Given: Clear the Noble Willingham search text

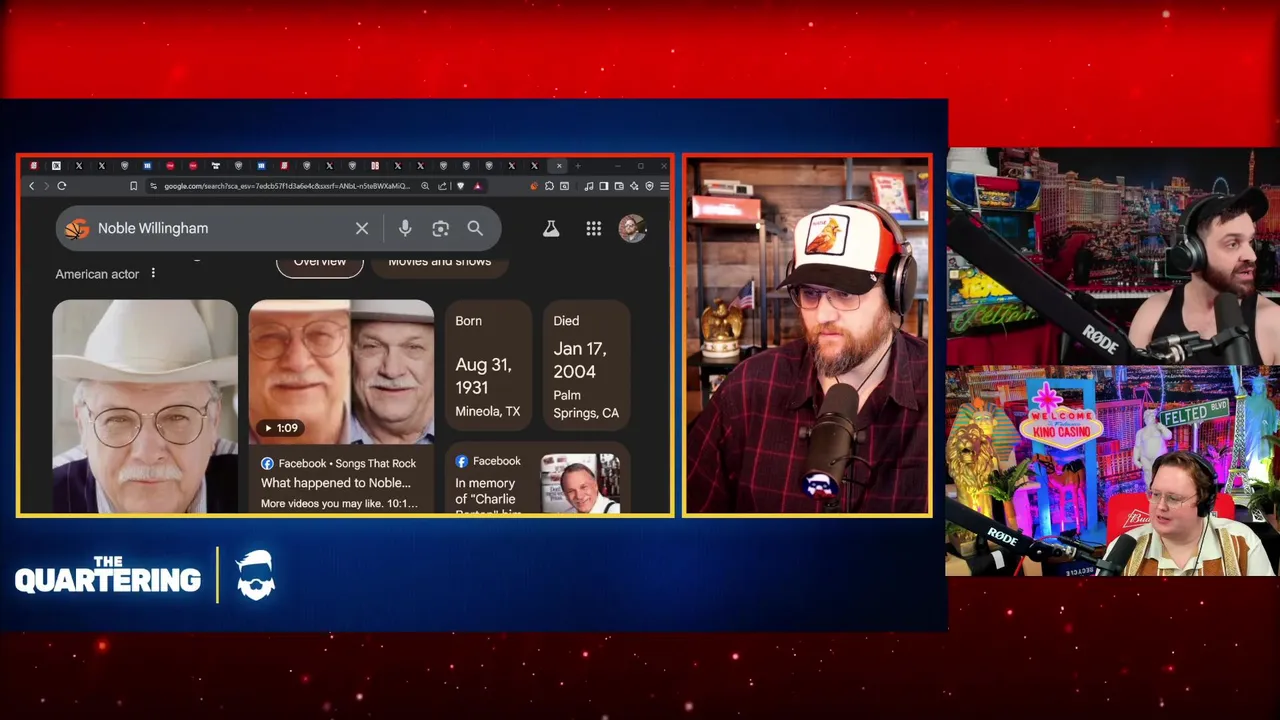Looking at the screenshot, I should [x=362, y=228].
